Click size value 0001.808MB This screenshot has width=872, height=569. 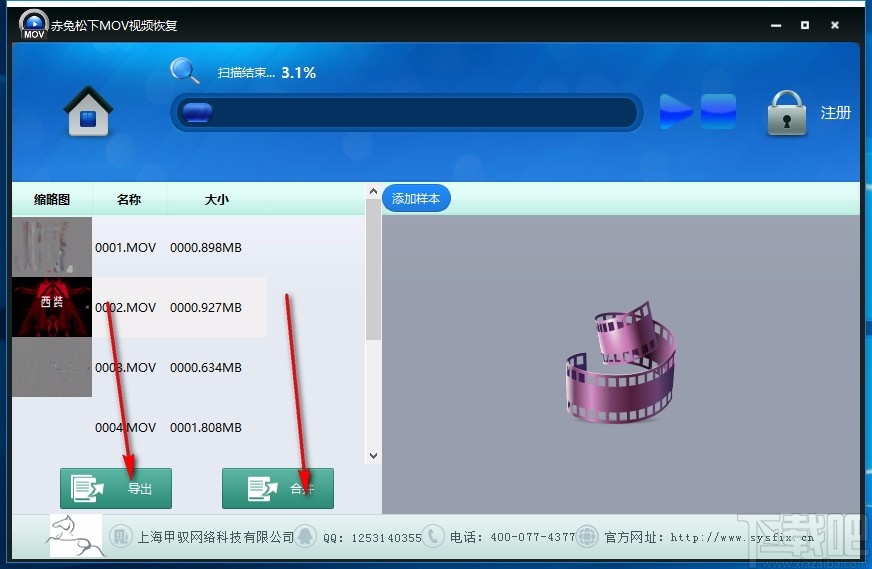click(x=206, y=428)
